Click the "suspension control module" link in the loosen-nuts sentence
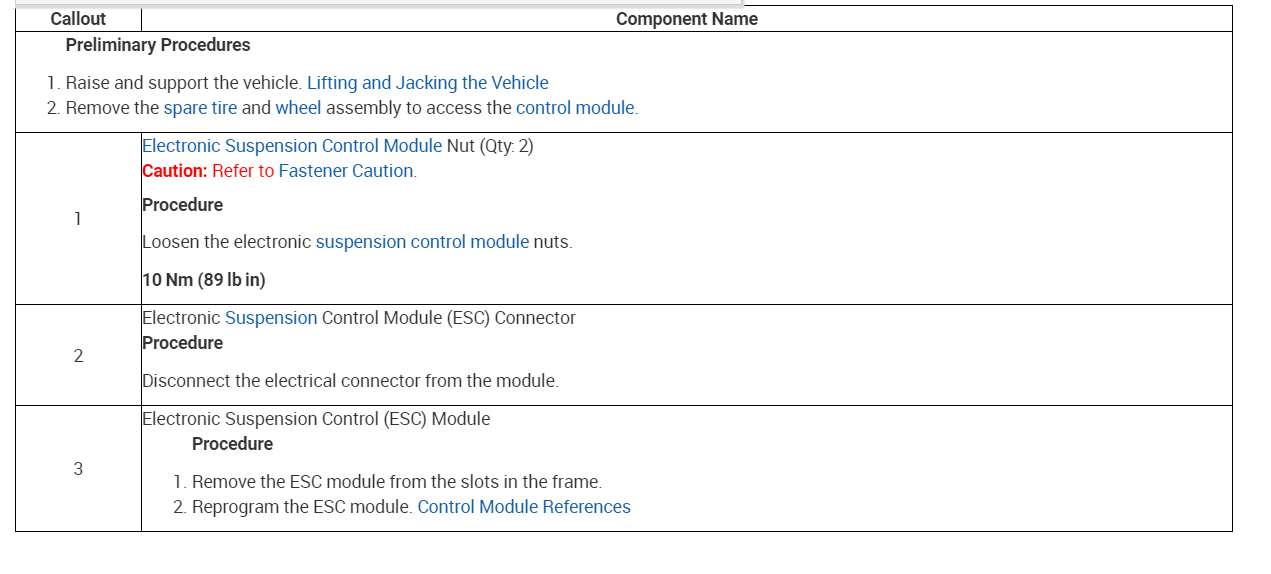 coord(422,242)
